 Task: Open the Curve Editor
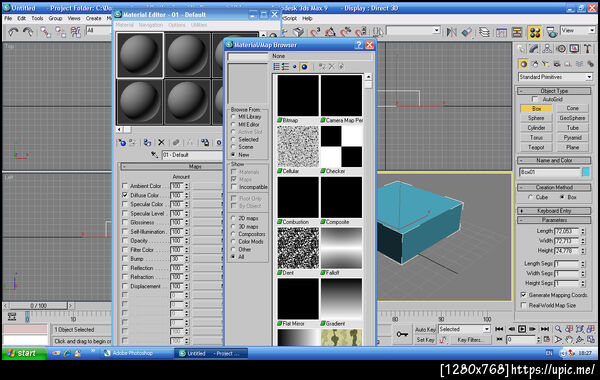tap(501, 33)
